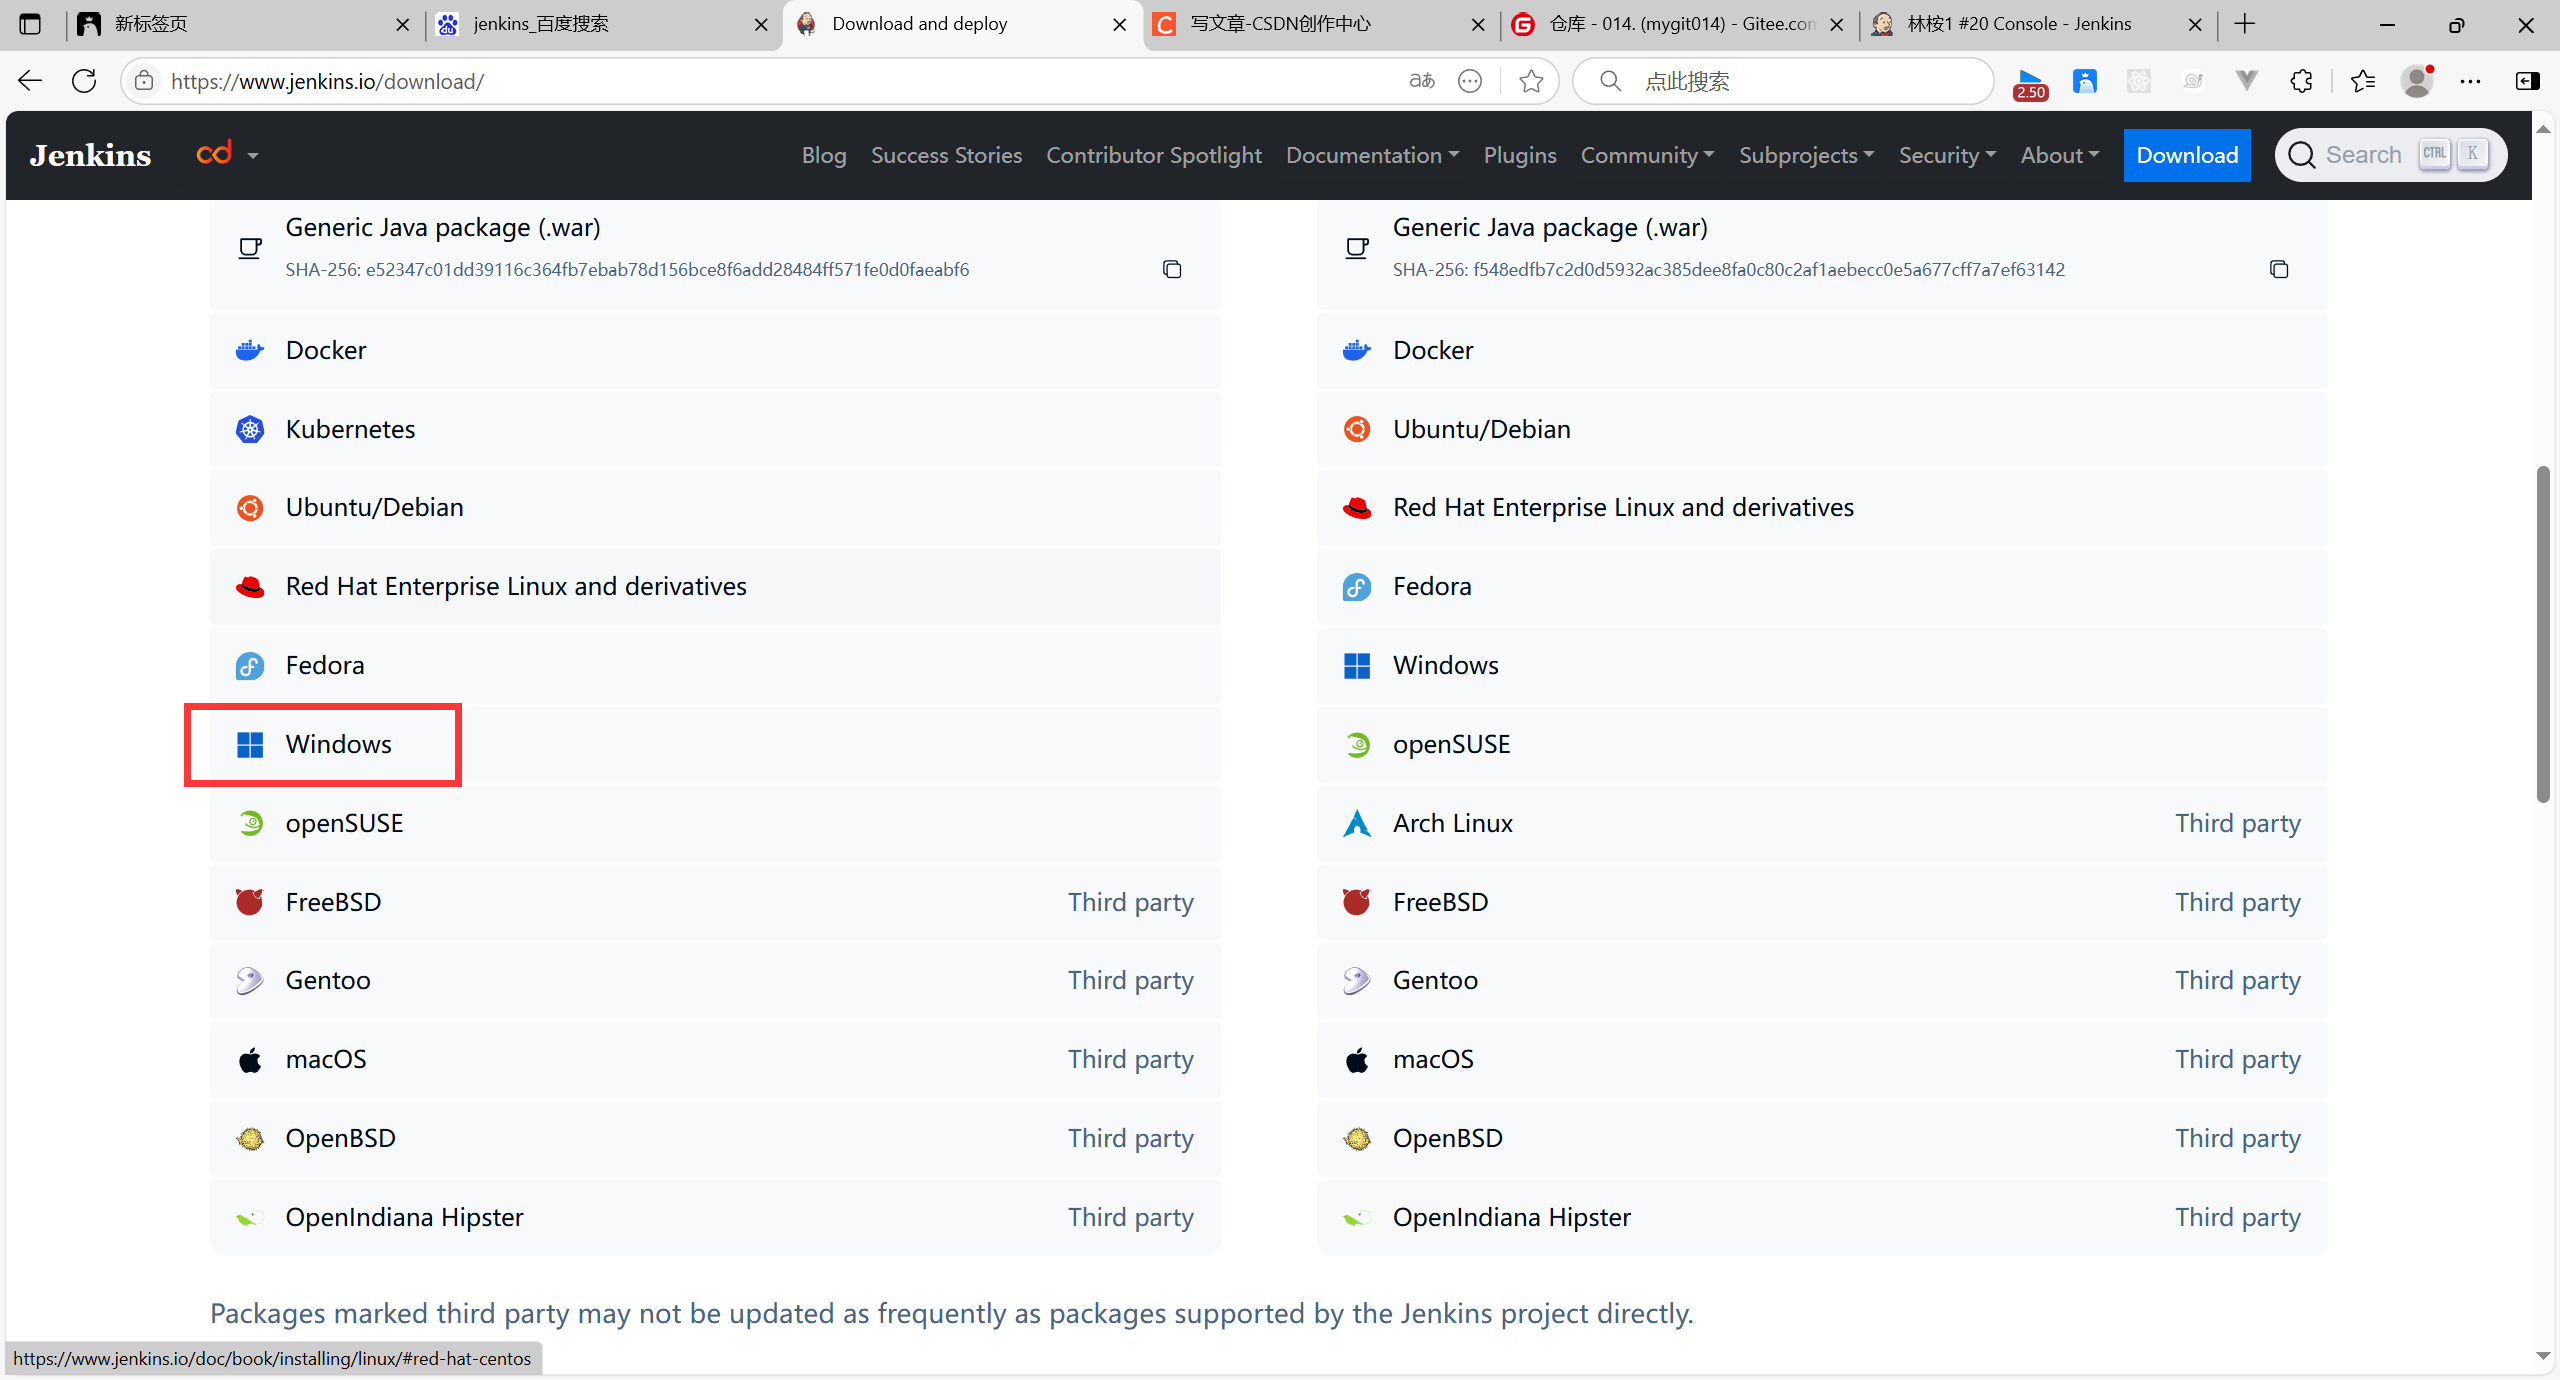Close the Download and deploy tab
Screen dimensions: 2560x1380
[x=1120, y=25]
